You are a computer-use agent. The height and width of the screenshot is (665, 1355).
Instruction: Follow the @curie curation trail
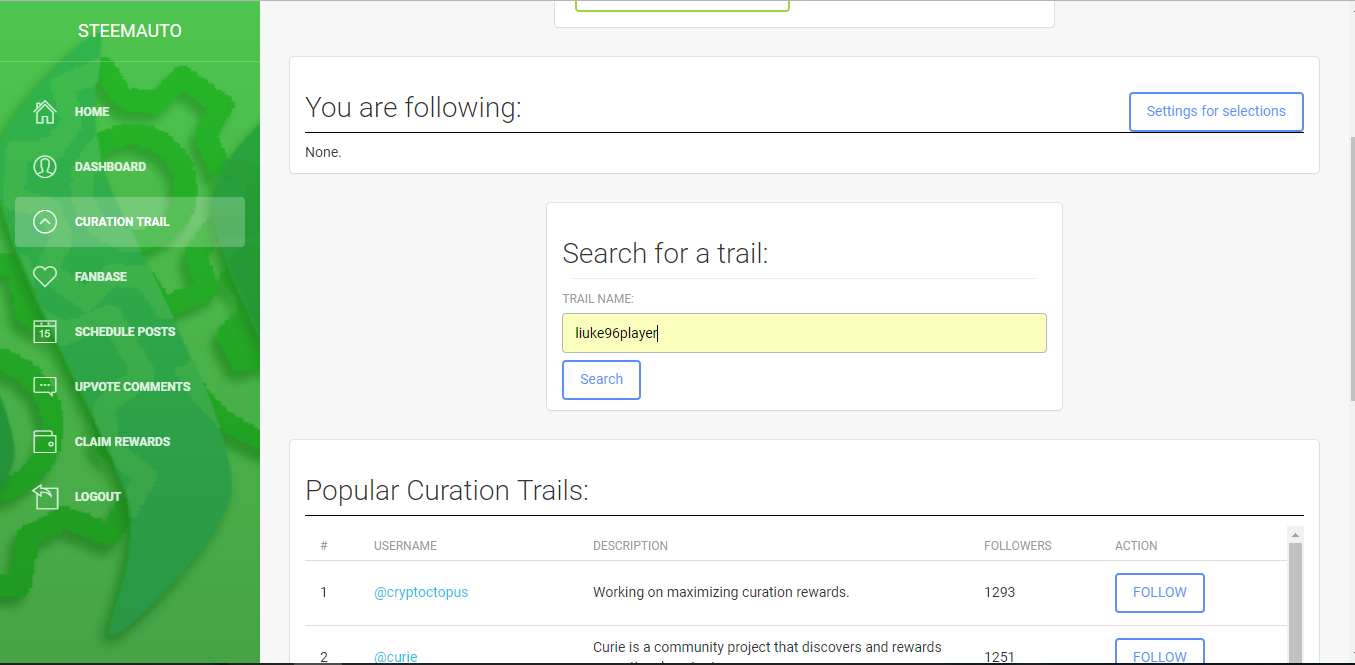1160,654
